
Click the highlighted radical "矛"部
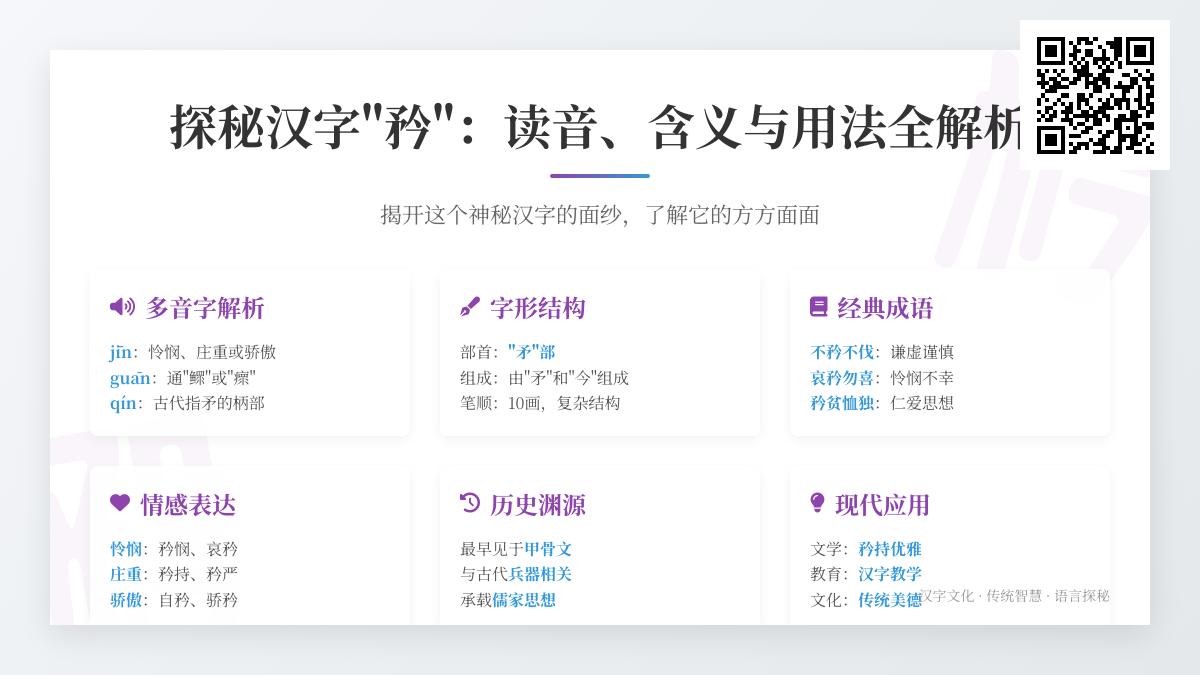(531, 352)
